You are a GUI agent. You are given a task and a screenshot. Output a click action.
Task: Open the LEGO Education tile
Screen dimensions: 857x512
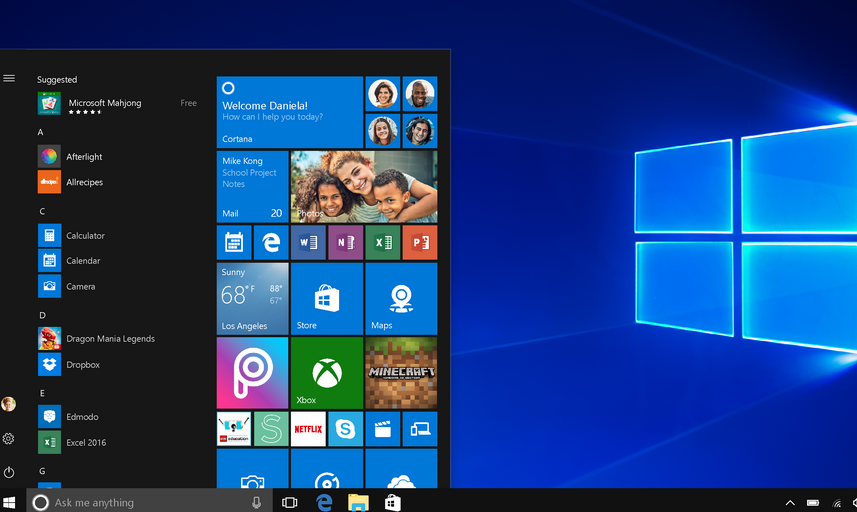pos(234,429)
